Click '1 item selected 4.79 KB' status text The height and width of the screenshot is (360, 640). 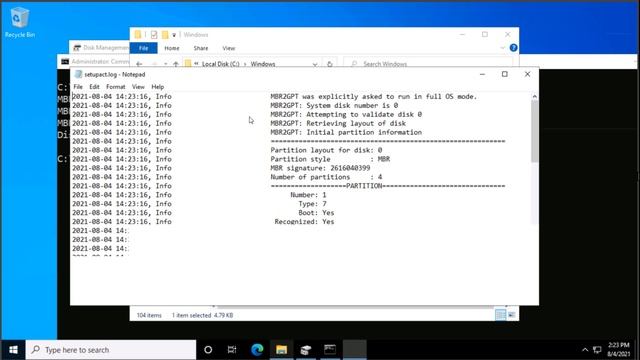pyautogui.click(x=202, y=315)
